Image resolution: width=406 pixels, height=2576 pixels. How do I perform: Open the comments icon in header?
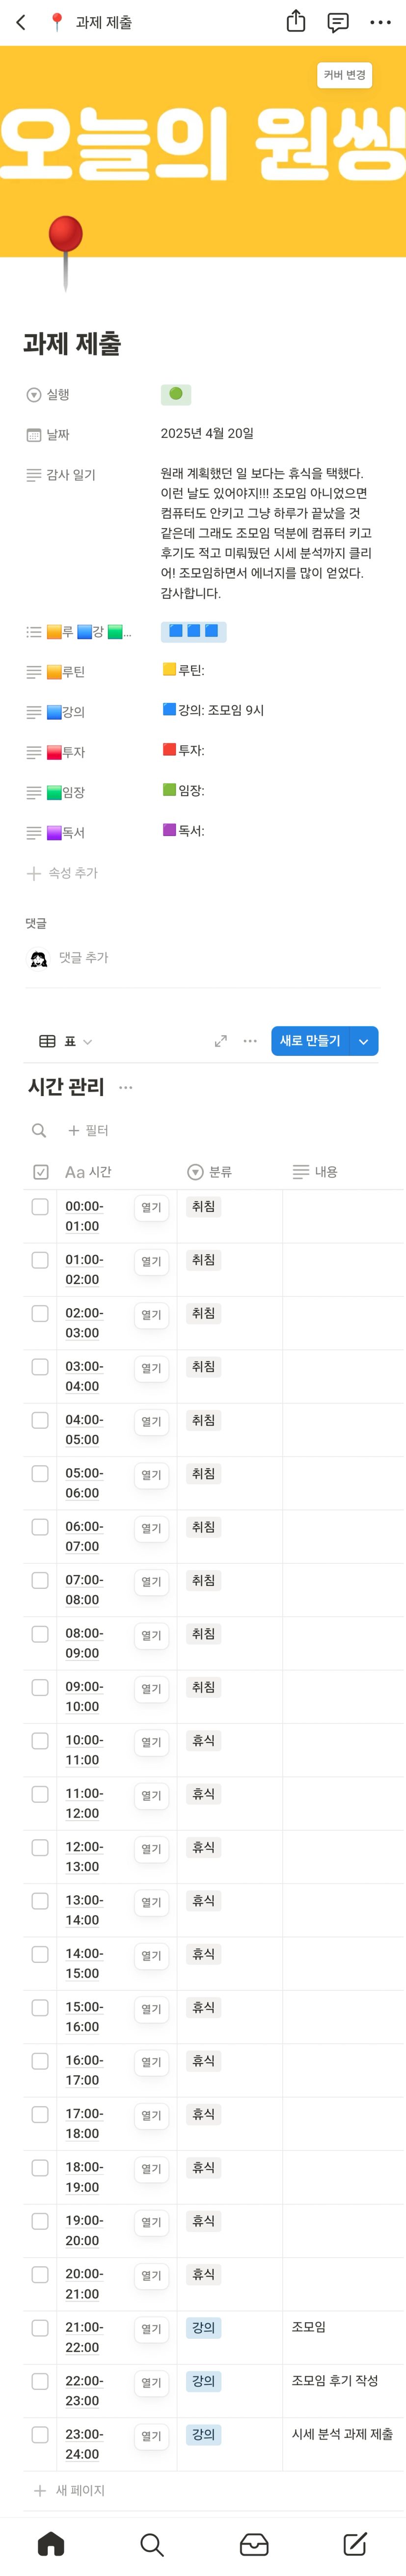(338, 22)
